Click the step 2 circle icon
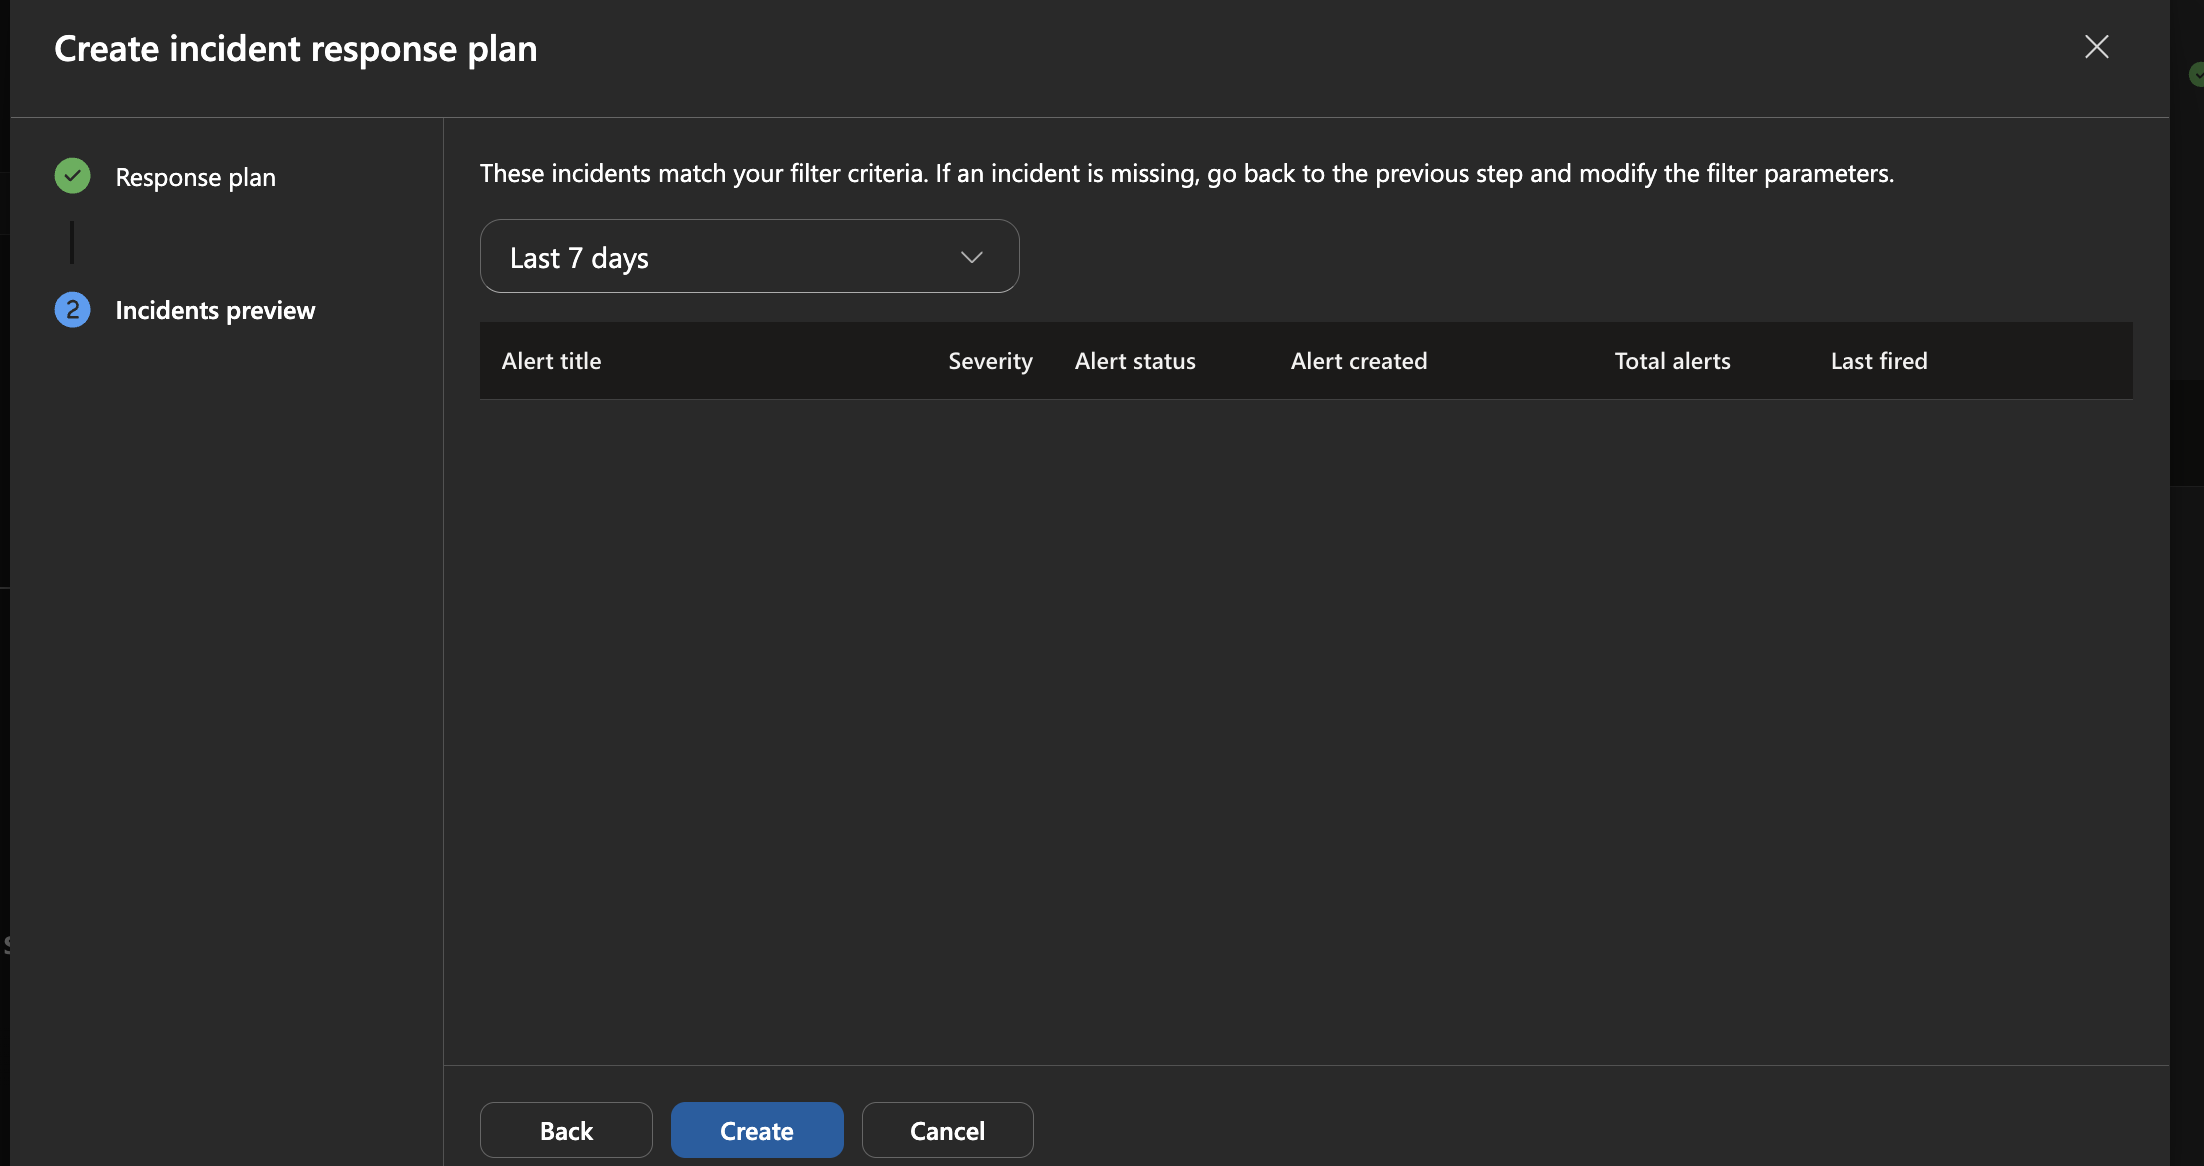The image size is (2204, 1166). 72,310
